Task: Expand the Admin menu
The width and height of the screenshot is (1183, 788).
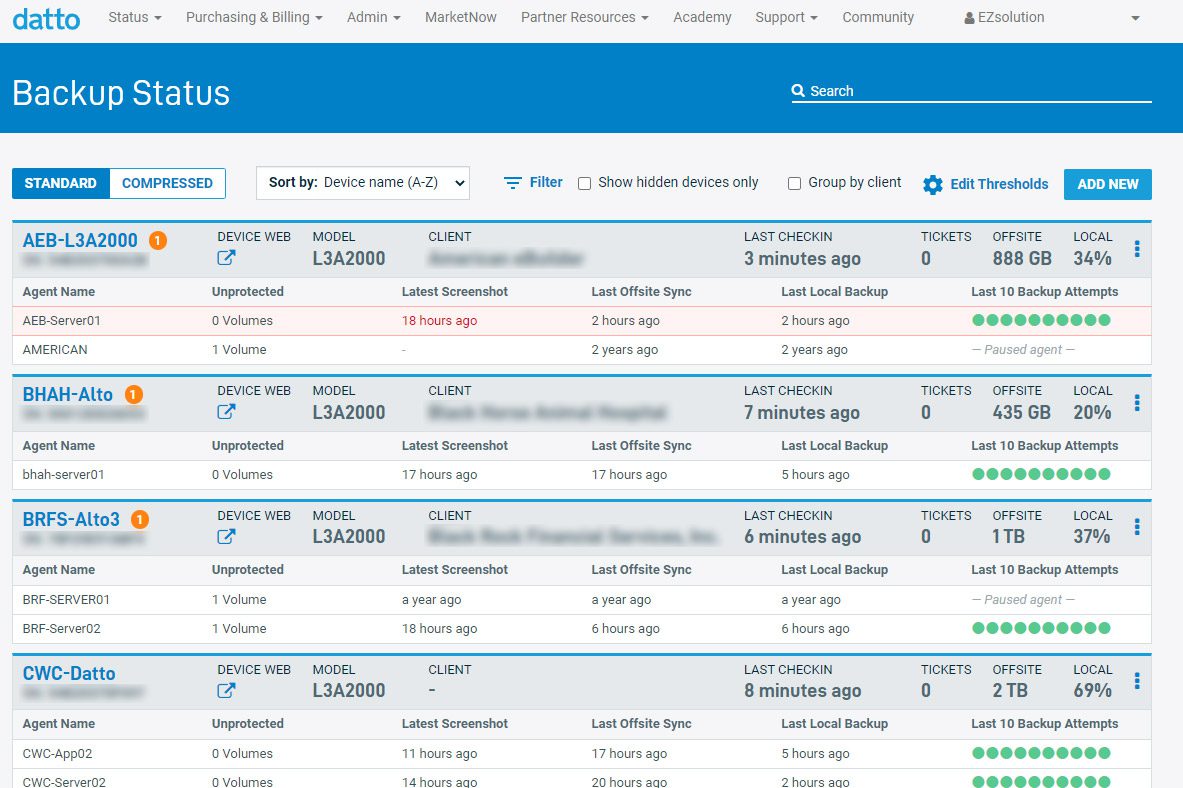Action: [373, 17]
